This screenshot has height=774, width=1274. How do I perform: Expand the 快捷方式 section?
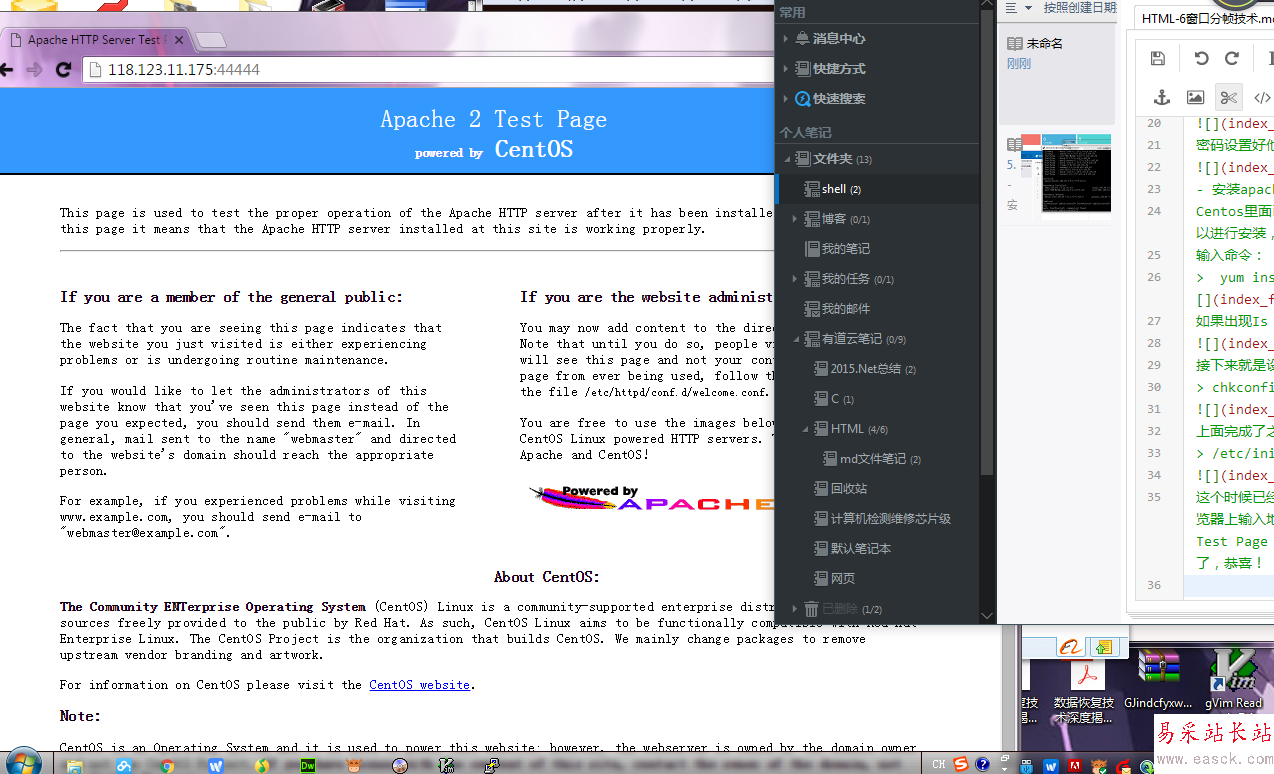(x=786, y=69)
